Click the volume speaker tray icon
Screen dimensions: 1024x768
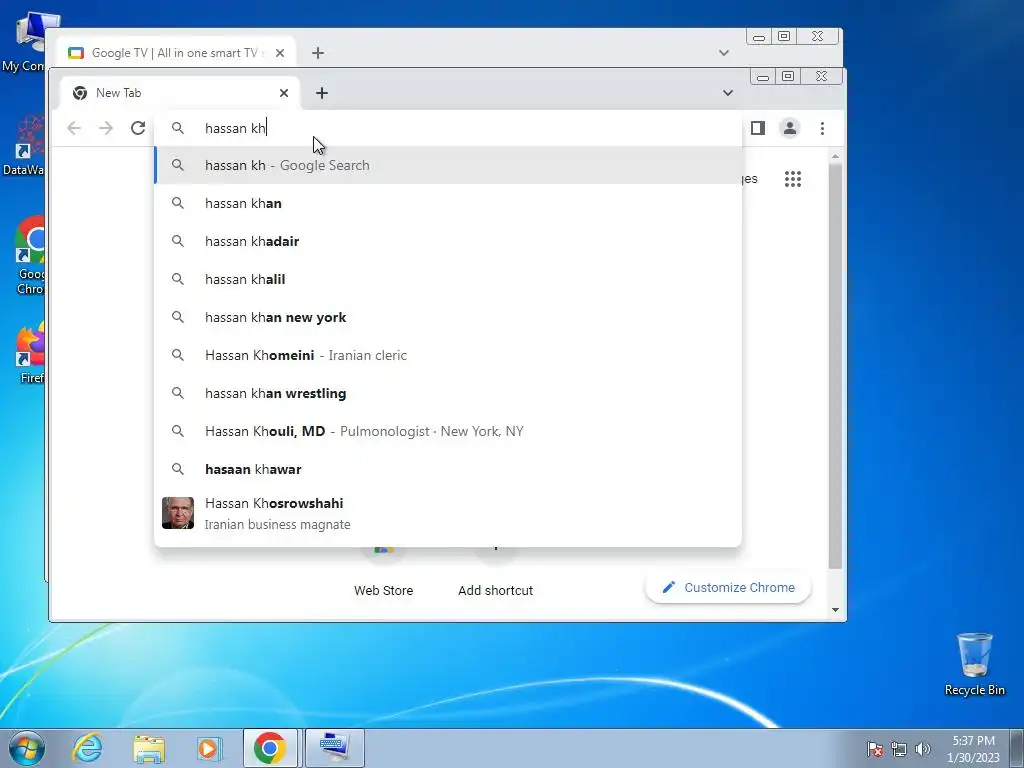[x=922, y=749]
